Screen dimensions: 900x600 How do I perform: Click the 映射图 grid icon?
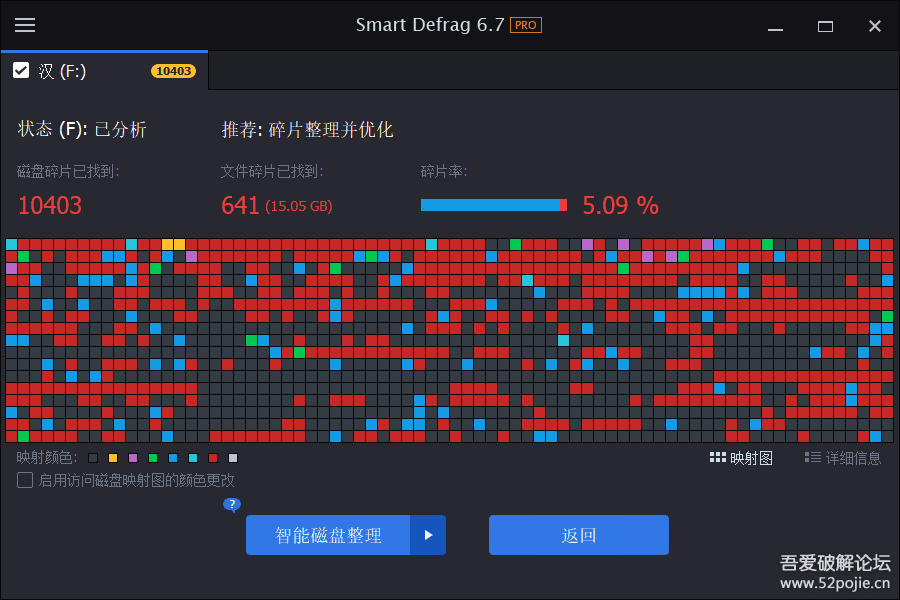tap(717, 458)
